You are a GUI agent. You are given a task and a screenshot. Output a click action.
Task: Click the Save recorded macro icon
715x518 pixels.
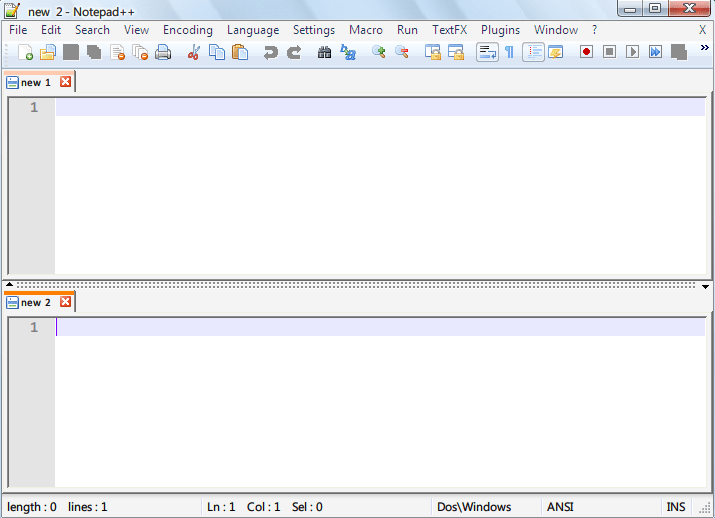679,52
